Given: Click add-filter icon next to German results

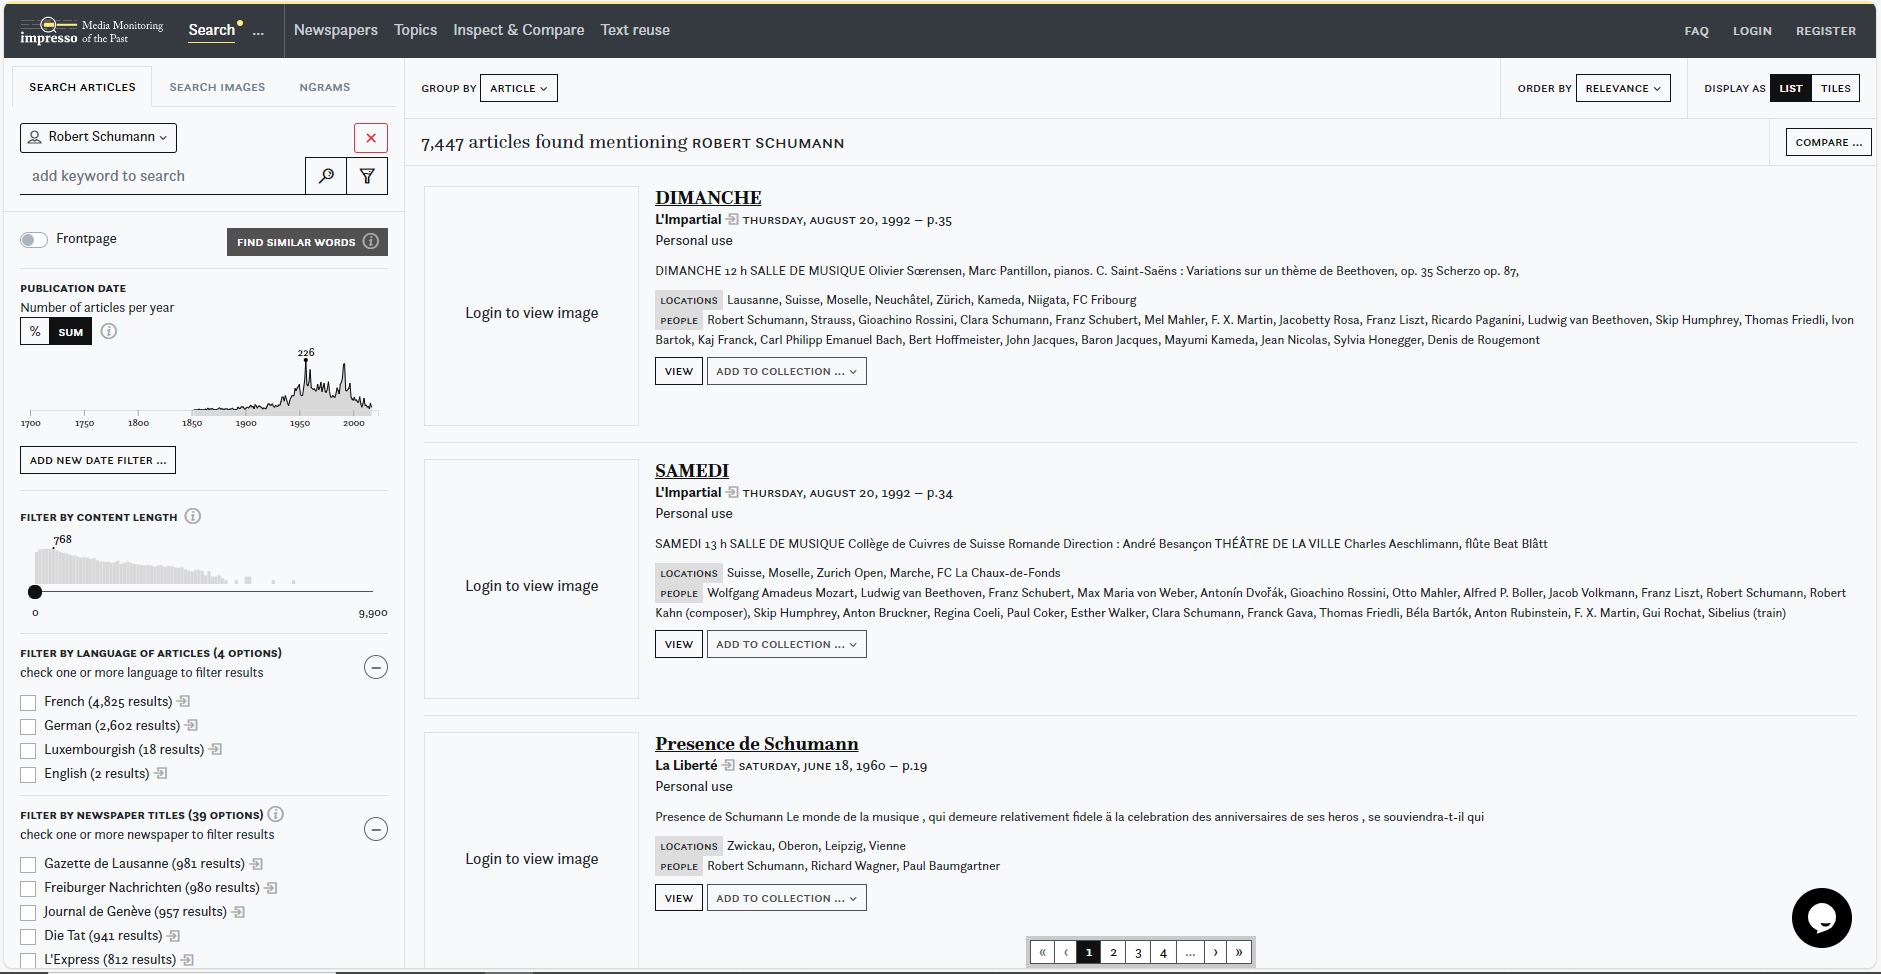Looking at the screenshot, I should 192,726.
